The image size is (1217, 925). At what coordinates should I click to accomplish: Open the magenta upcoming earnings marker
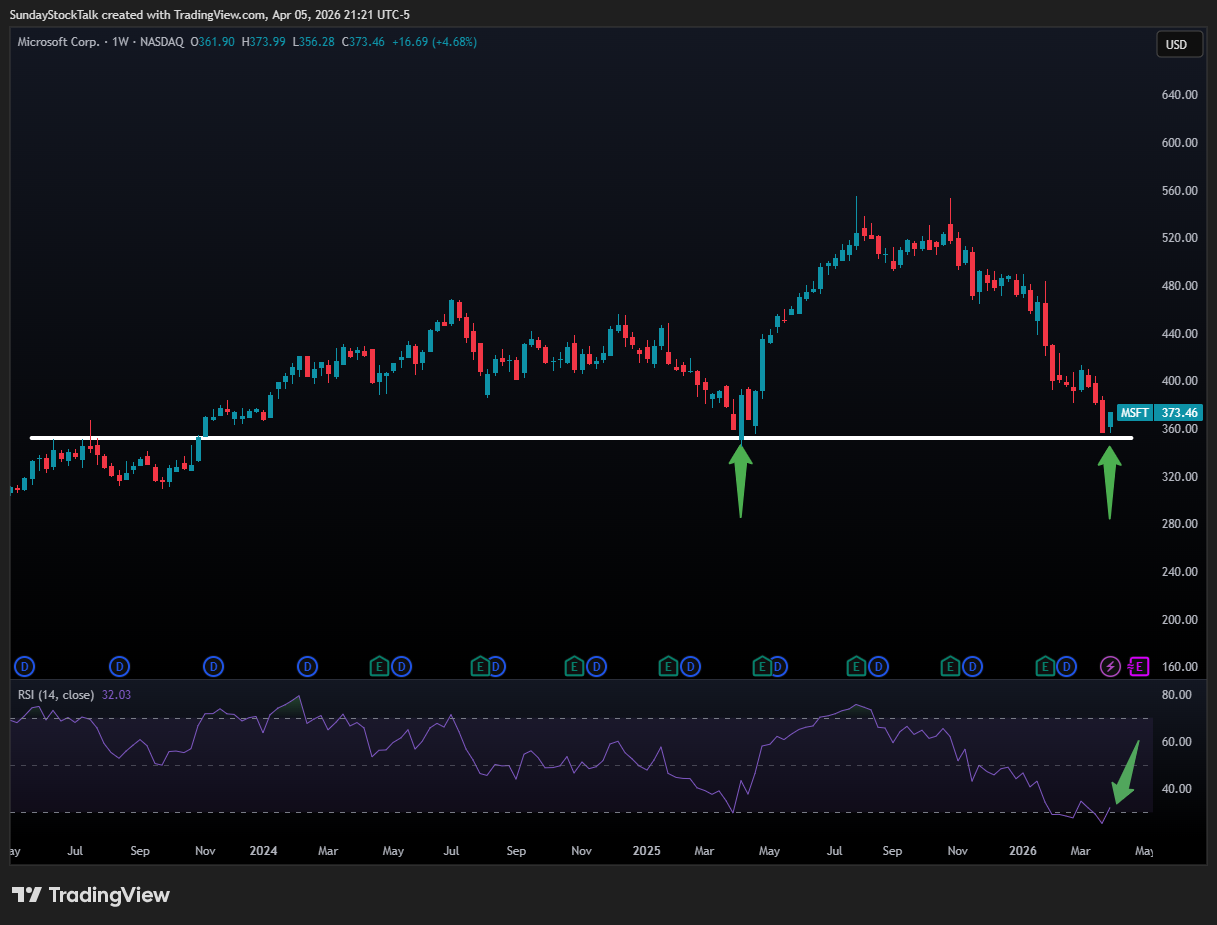(1138, 666)
